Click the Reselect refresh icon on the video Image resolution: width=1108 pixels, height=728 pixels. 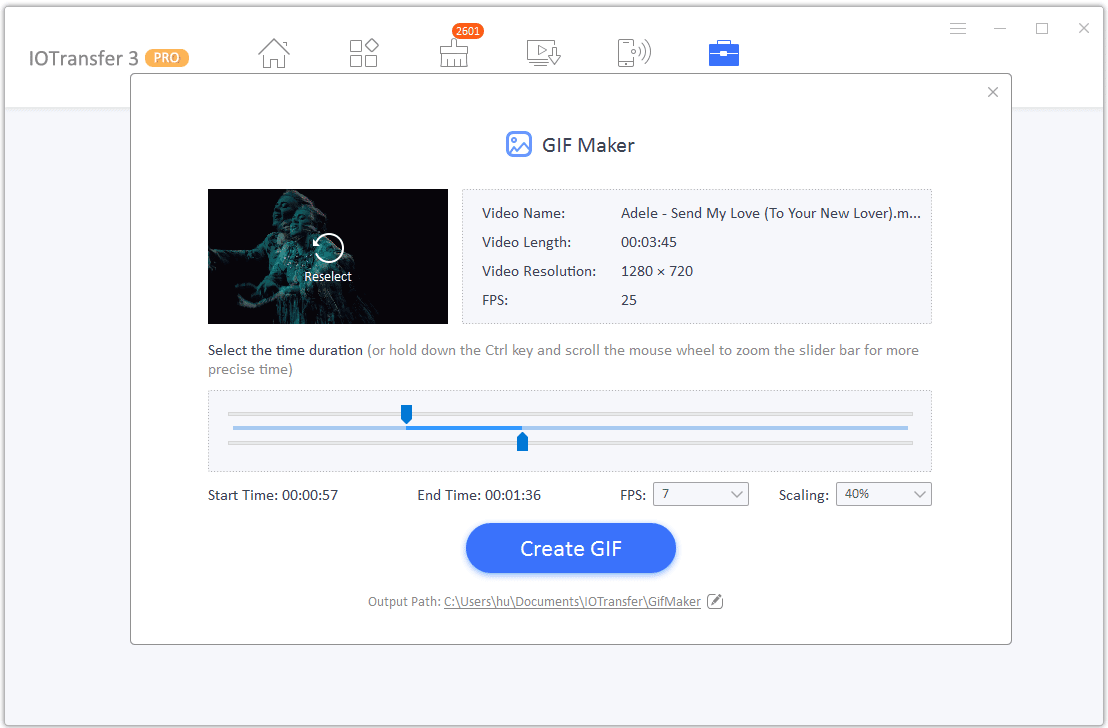328,247
